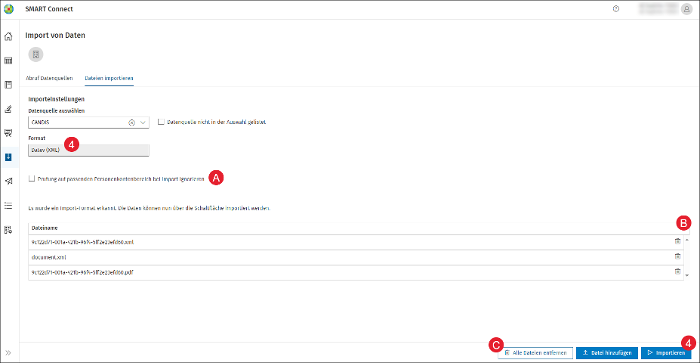
Task: Click the file list scroll-up arrow
Action: [687, 240]
